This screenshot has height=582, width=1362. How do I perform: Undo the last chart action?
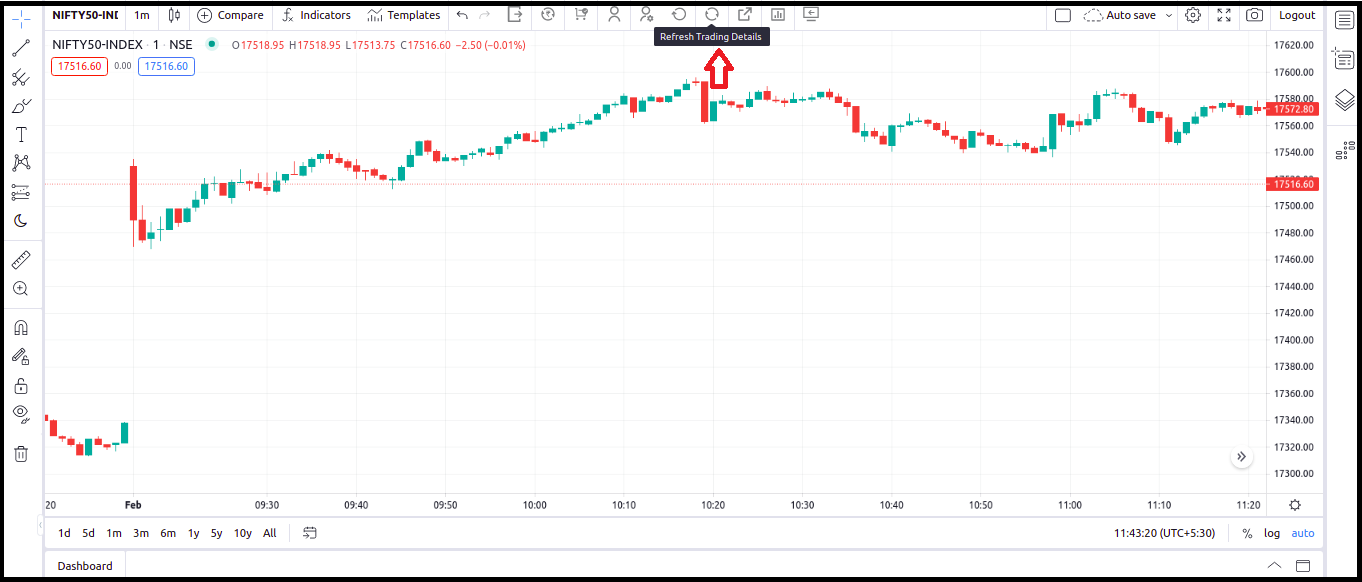462,15
